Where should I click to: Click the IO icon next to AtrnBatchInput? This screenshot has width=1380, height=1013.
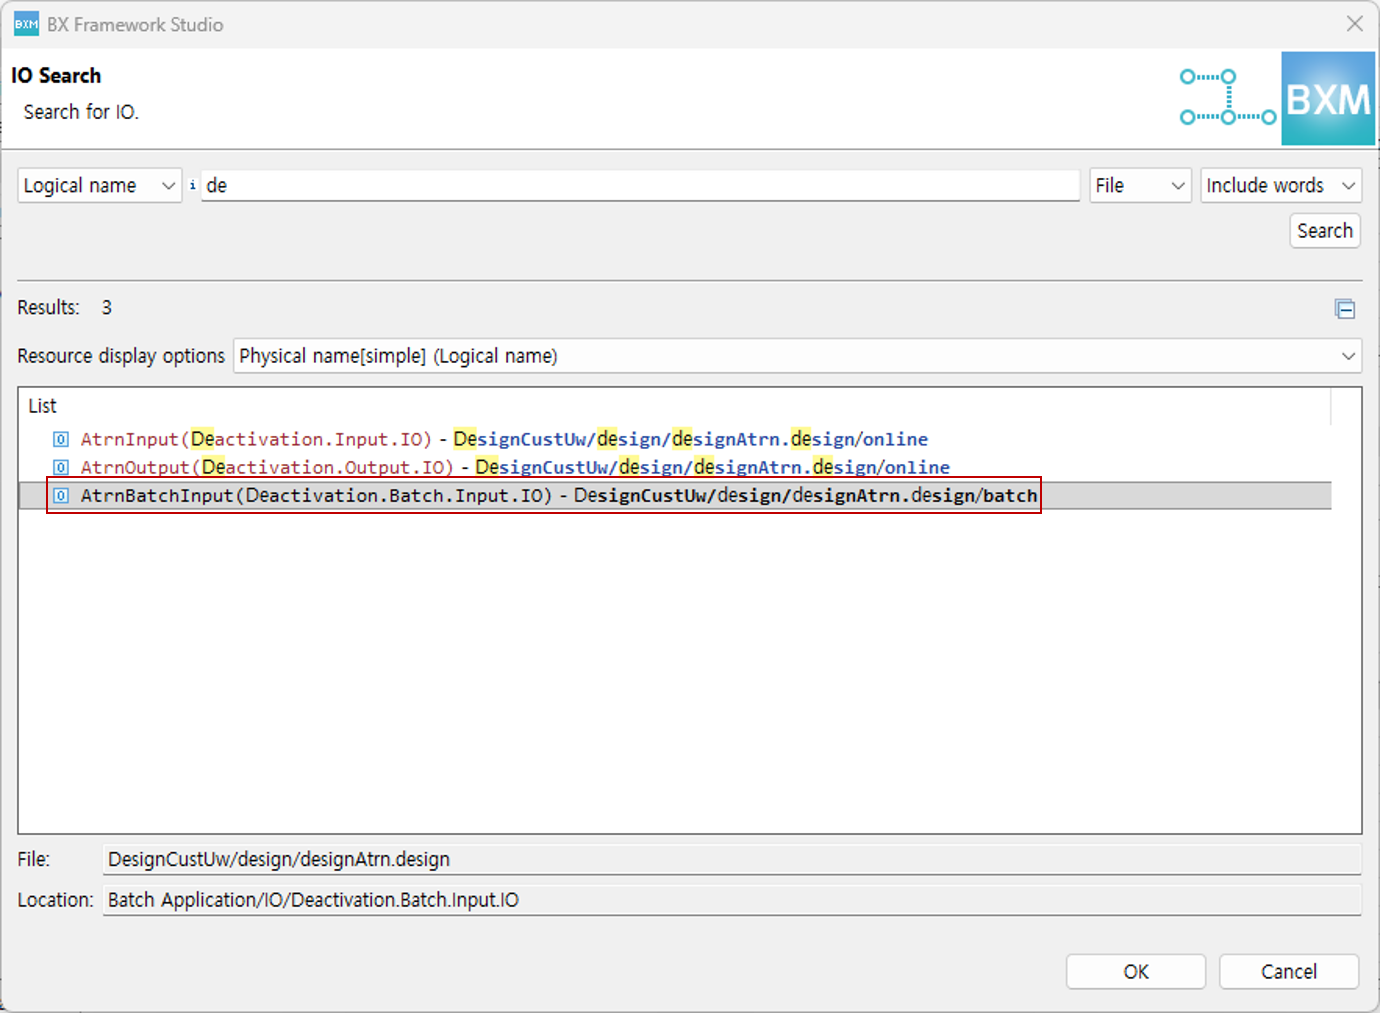[61, 495]
